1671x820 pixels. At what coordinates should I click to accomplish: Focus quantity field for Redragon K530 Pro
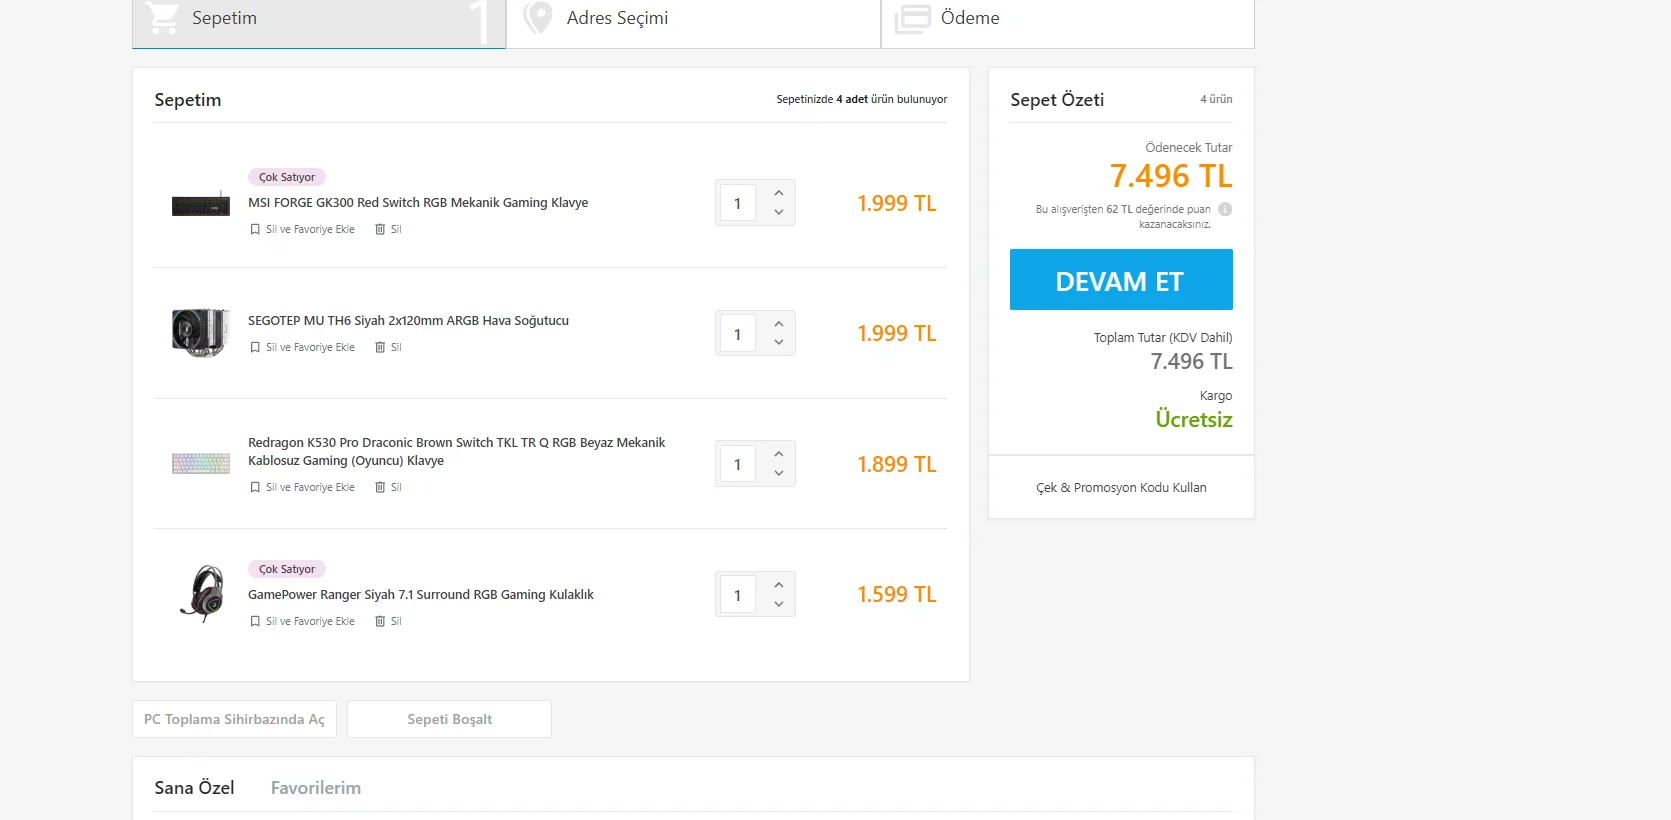pos(738,464)
